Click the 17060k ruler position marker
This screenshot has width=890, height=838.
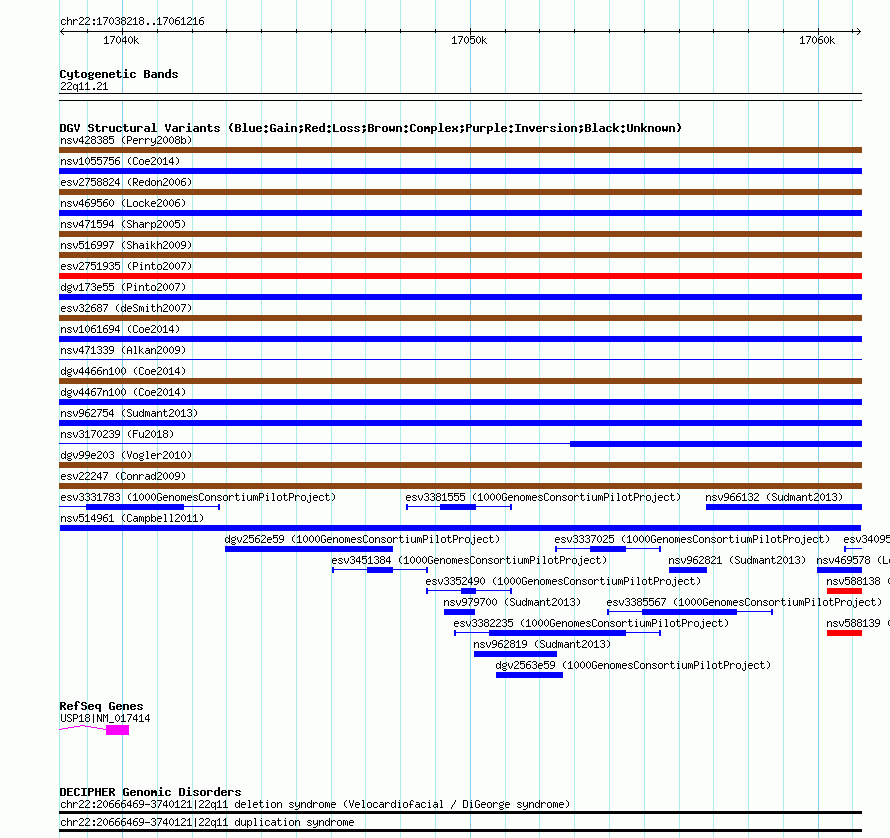coord(817,40)
